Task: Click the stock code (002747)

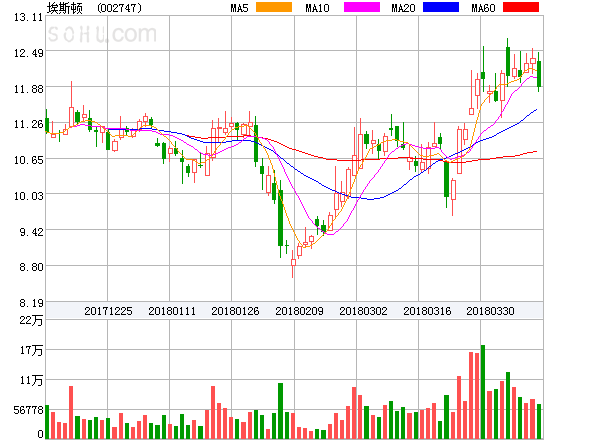Action: (119, 8)
